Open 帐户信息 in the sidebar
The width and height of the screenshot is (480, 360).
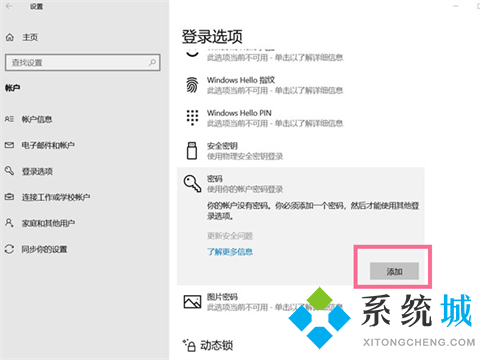pyautogui.click(x=37, y=119)
